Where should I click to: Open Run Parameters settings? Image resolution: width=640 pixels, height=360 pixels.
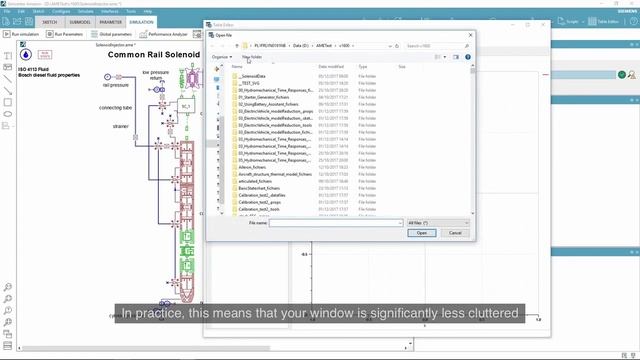point(64,34)
